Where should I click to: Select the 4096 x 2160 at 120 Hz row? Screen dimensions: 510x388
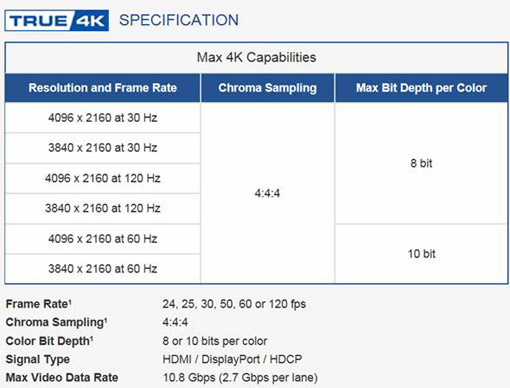tap(103, 178)
